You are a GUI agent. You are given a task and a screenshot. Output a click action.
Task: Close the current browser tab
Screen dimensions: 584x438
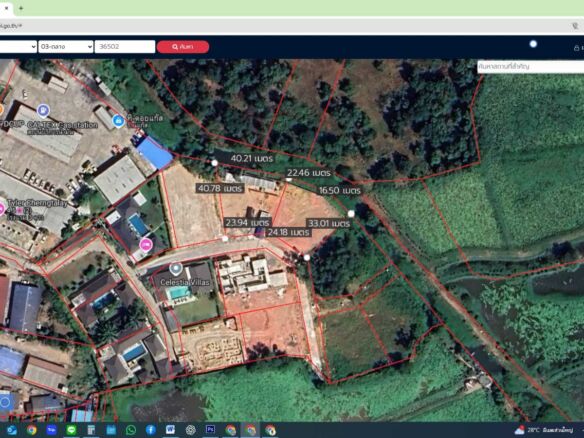pyautogui.click(x=6, y=8)
